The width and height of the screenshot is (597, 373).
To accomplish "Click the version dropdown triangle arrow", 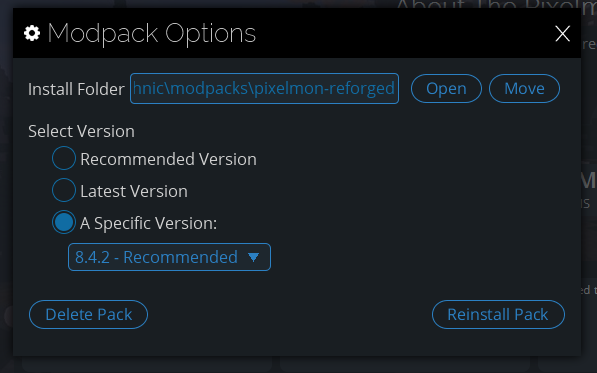I will coord(254,257).
